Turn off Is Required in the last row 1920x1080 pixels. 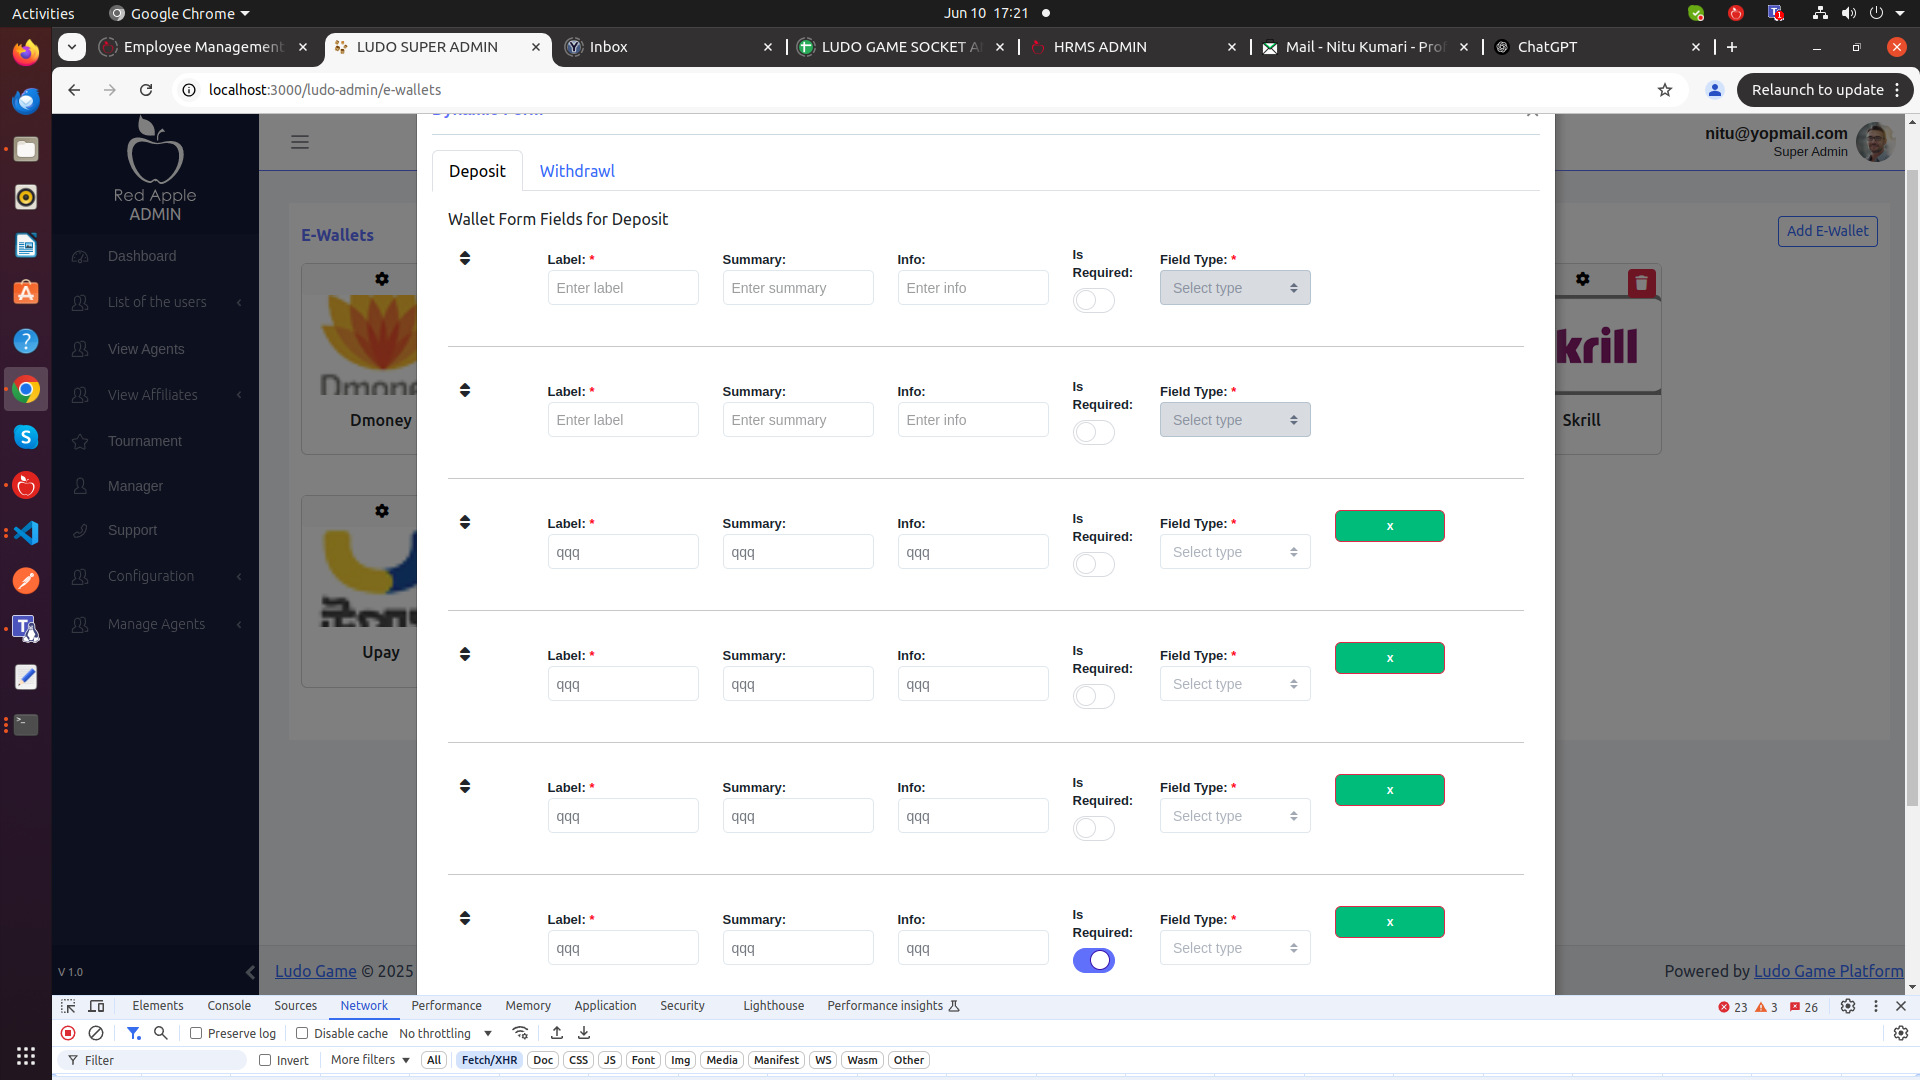pyautogui.click(x=1093, y=960)
